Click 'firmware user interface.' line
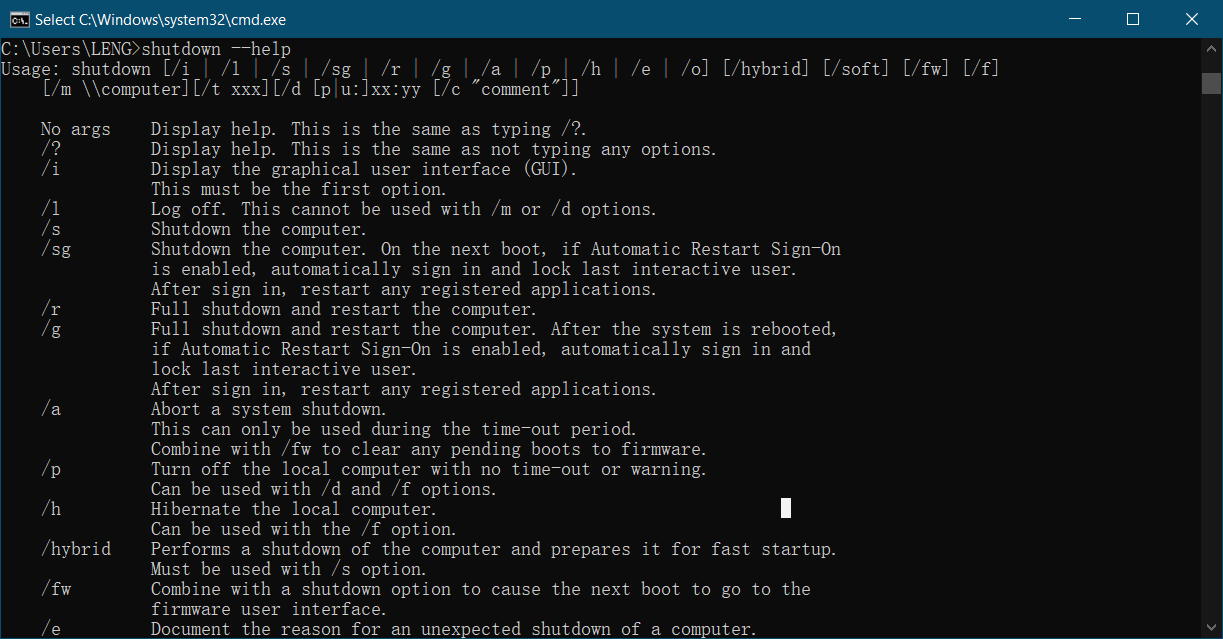 tap(269, 609)
